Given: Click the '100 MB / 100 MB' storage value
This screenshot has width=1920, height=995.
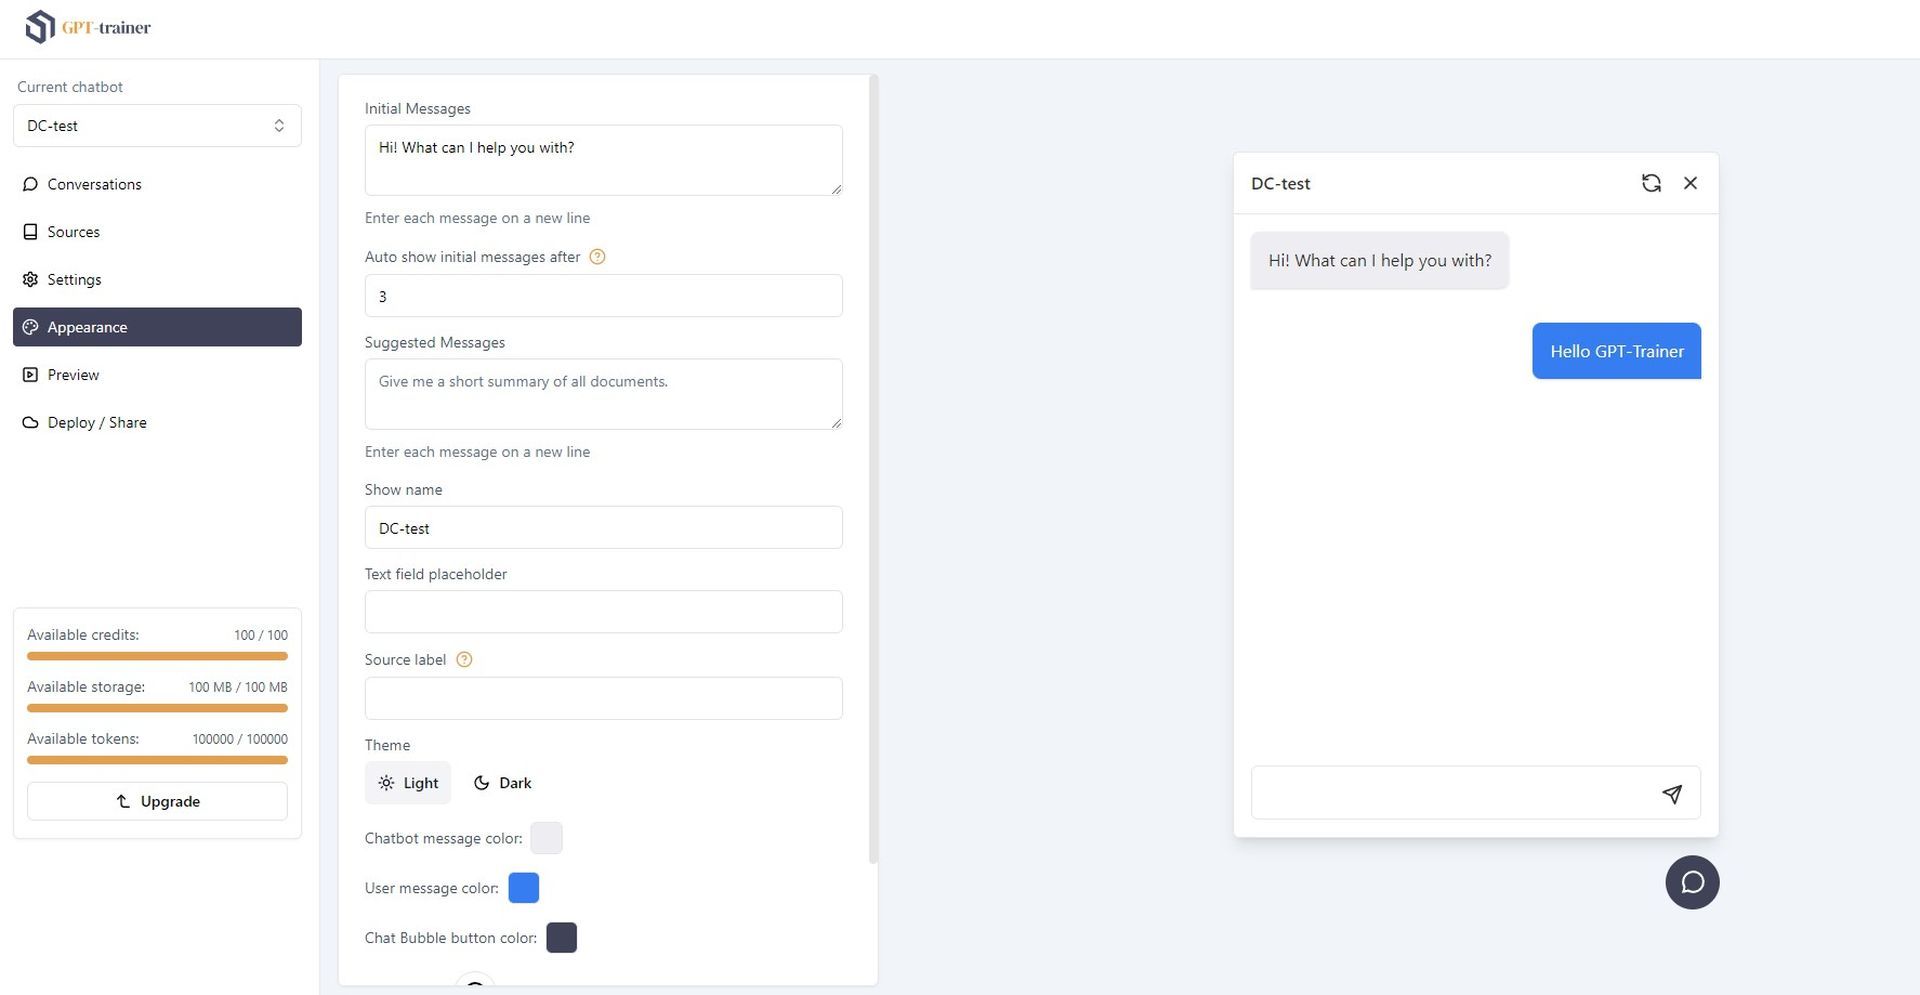Looking at the screenshot, I should tap(238, 687).
